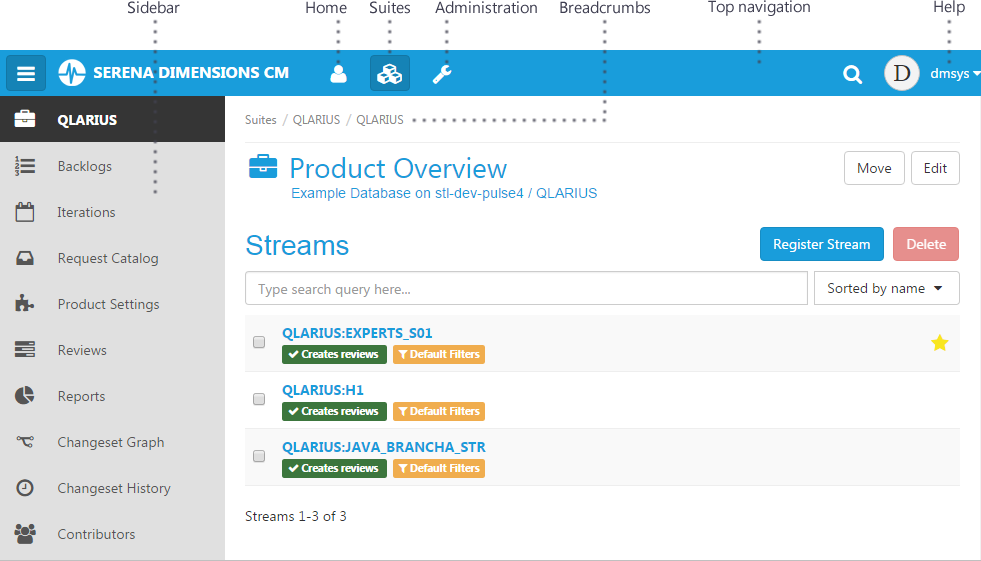Image resolution: width=981 pixels, height=561 pixels.
Task: Open the Home user icon
Action: coord(338,74)
